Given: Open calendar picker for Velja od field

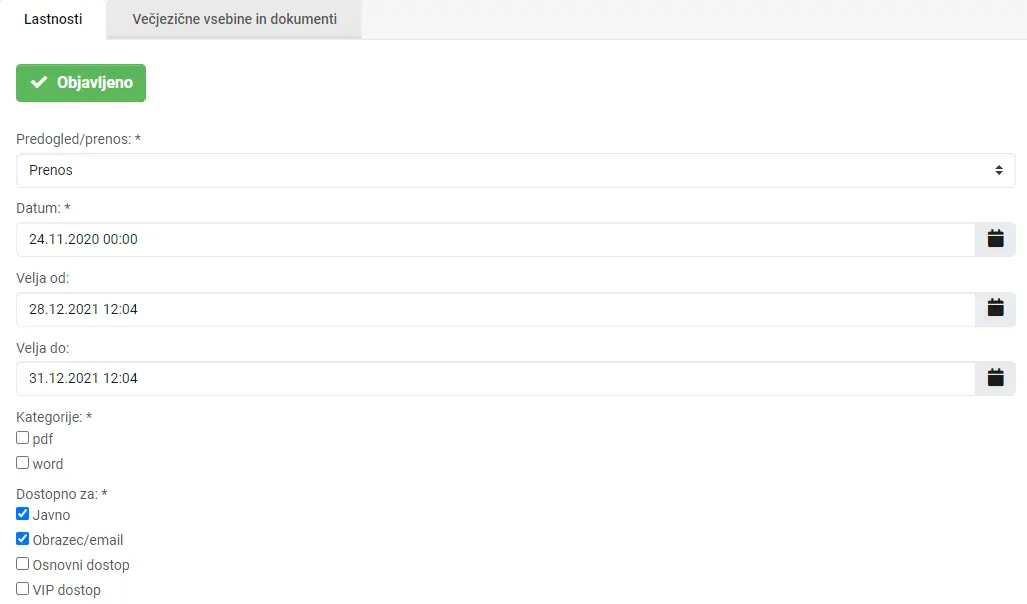Looking at the screenshot, I should point(995,309).
